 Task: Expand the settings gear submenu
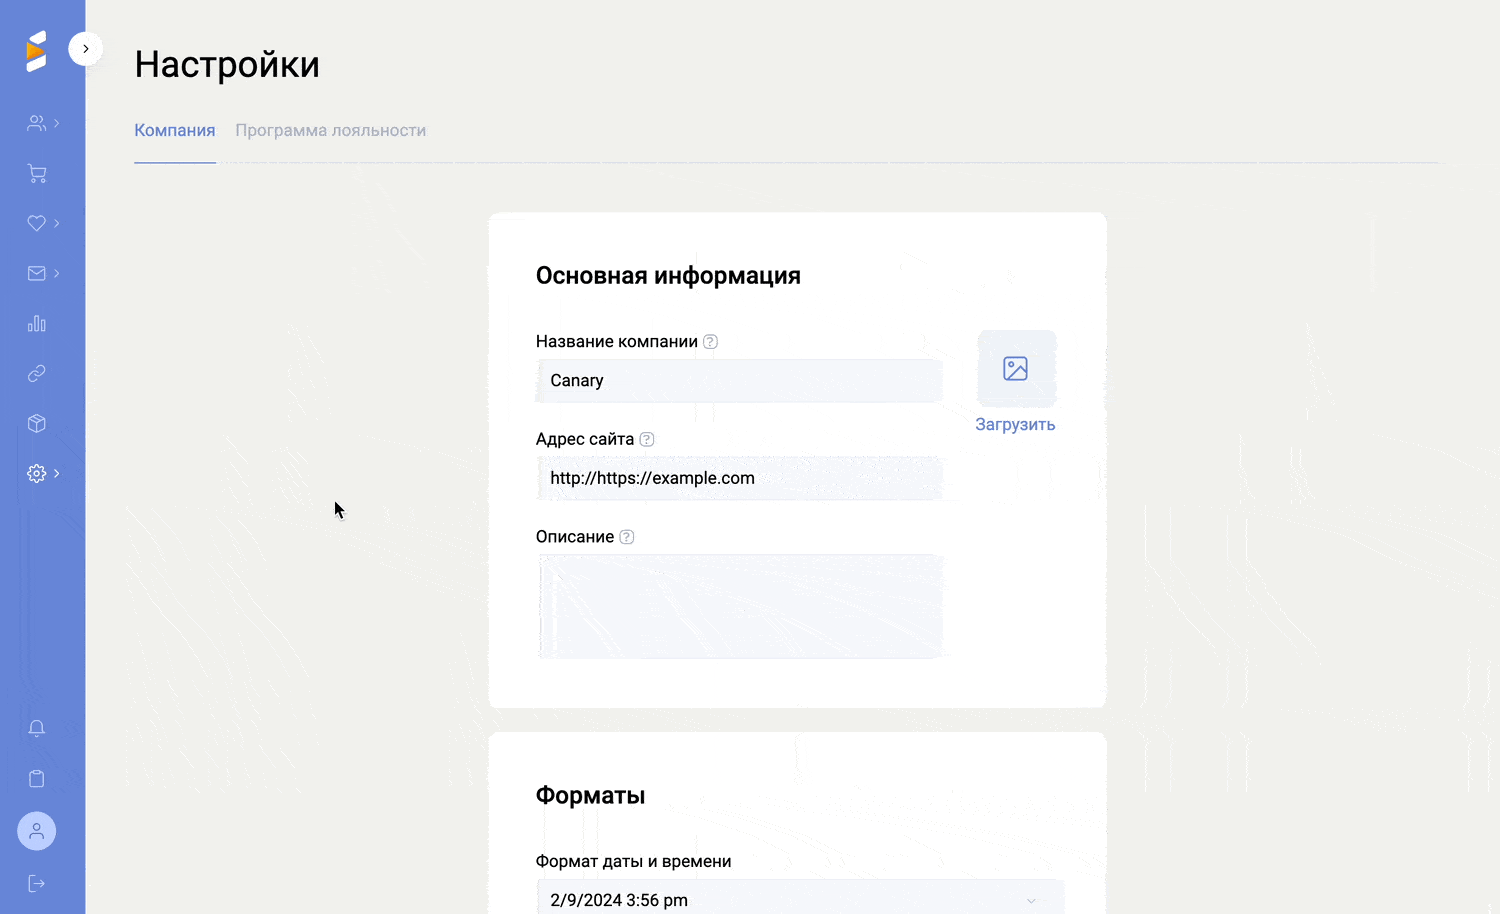coord(42,474)
